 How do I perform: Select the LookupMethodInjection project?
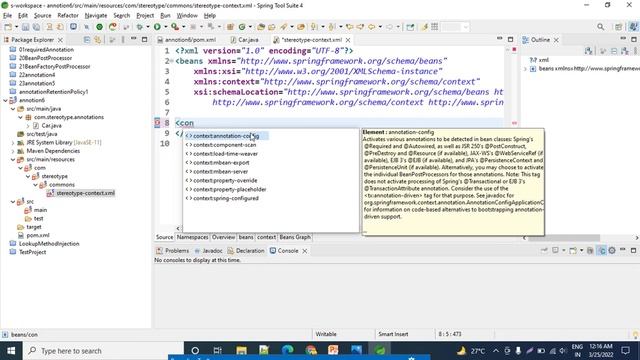click(49, 244)
